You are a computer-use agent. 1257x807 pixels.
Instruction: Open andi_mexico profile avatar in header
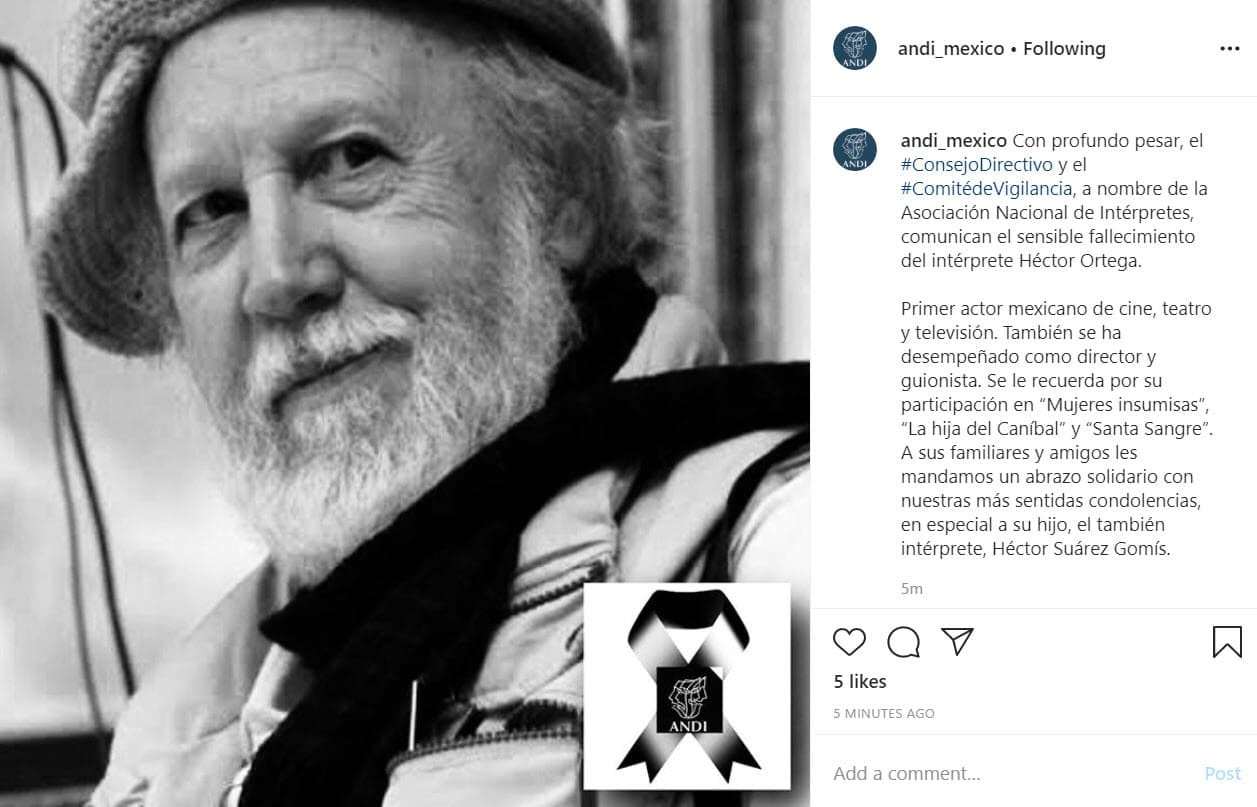(x=854, y=48)
